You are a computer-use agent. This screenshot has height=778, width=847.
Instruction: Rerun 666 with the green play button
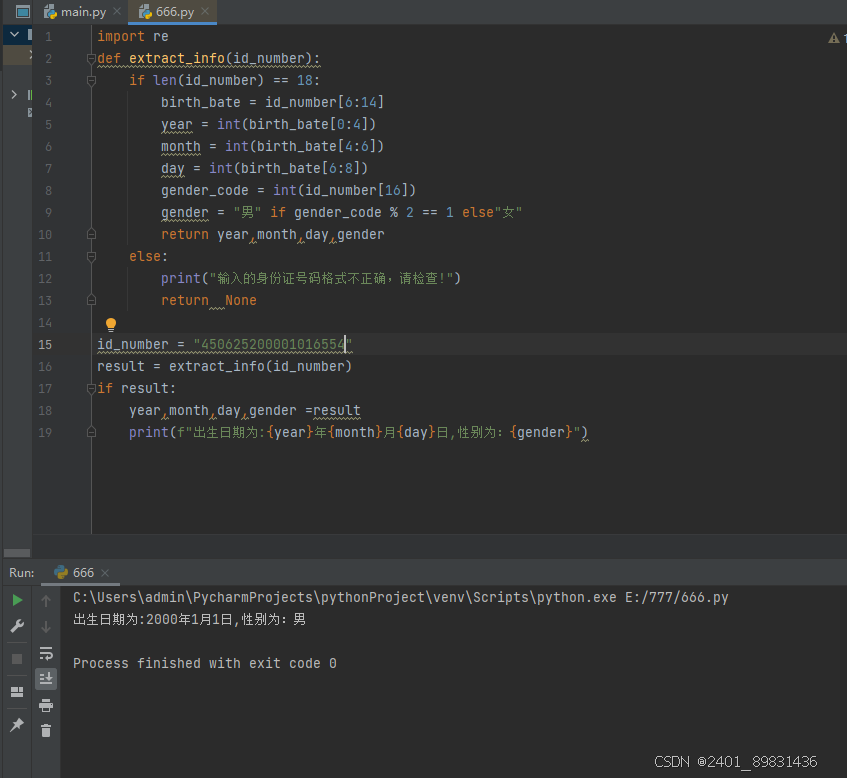tap(17, 600)
